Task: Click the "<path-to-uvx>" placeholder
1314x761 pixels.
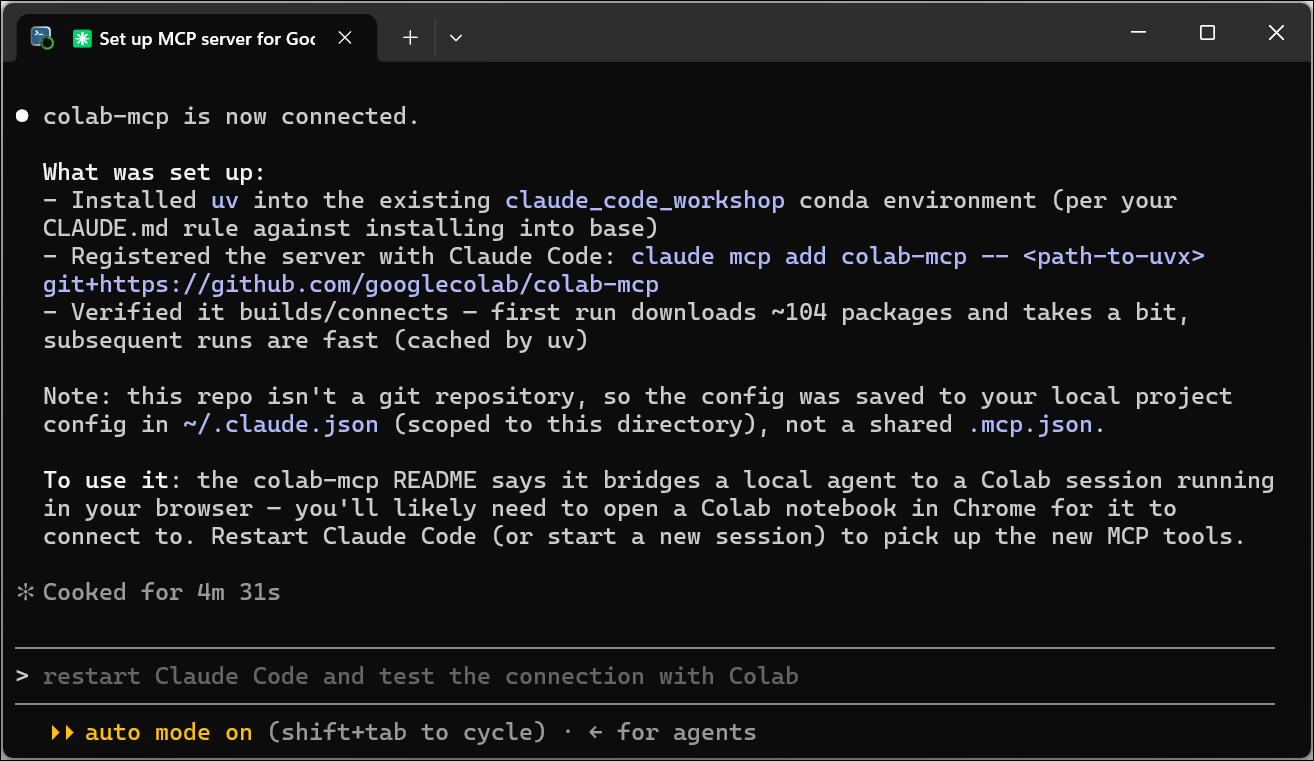Action: tap(1114, 256)
